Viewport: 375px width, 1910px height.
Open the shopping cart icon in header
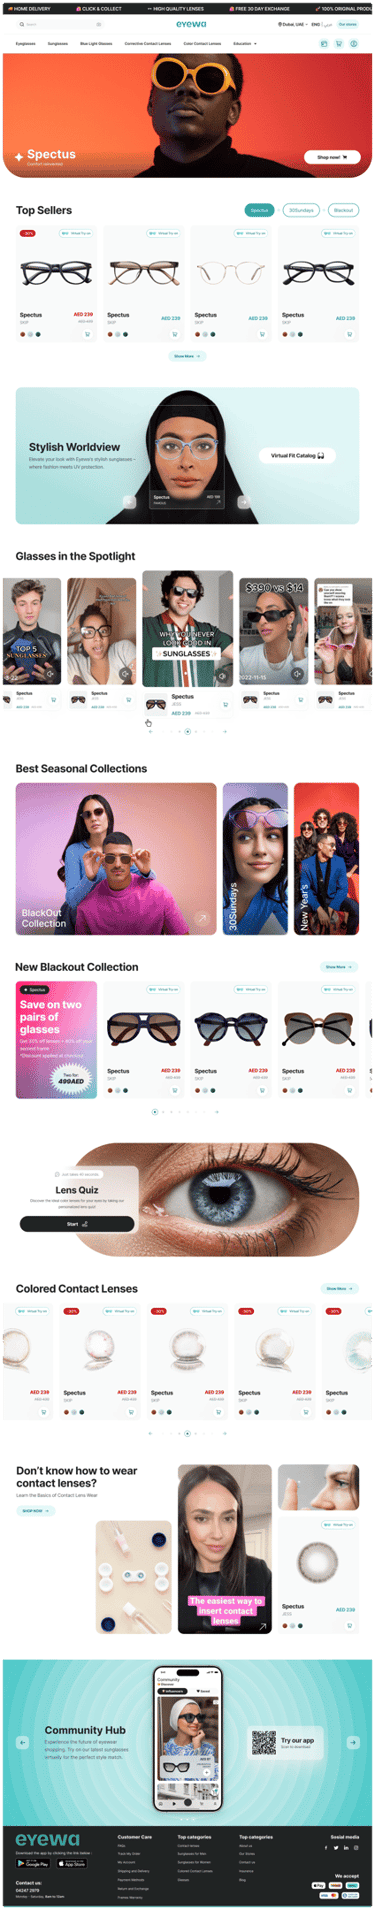click(338, 44)
